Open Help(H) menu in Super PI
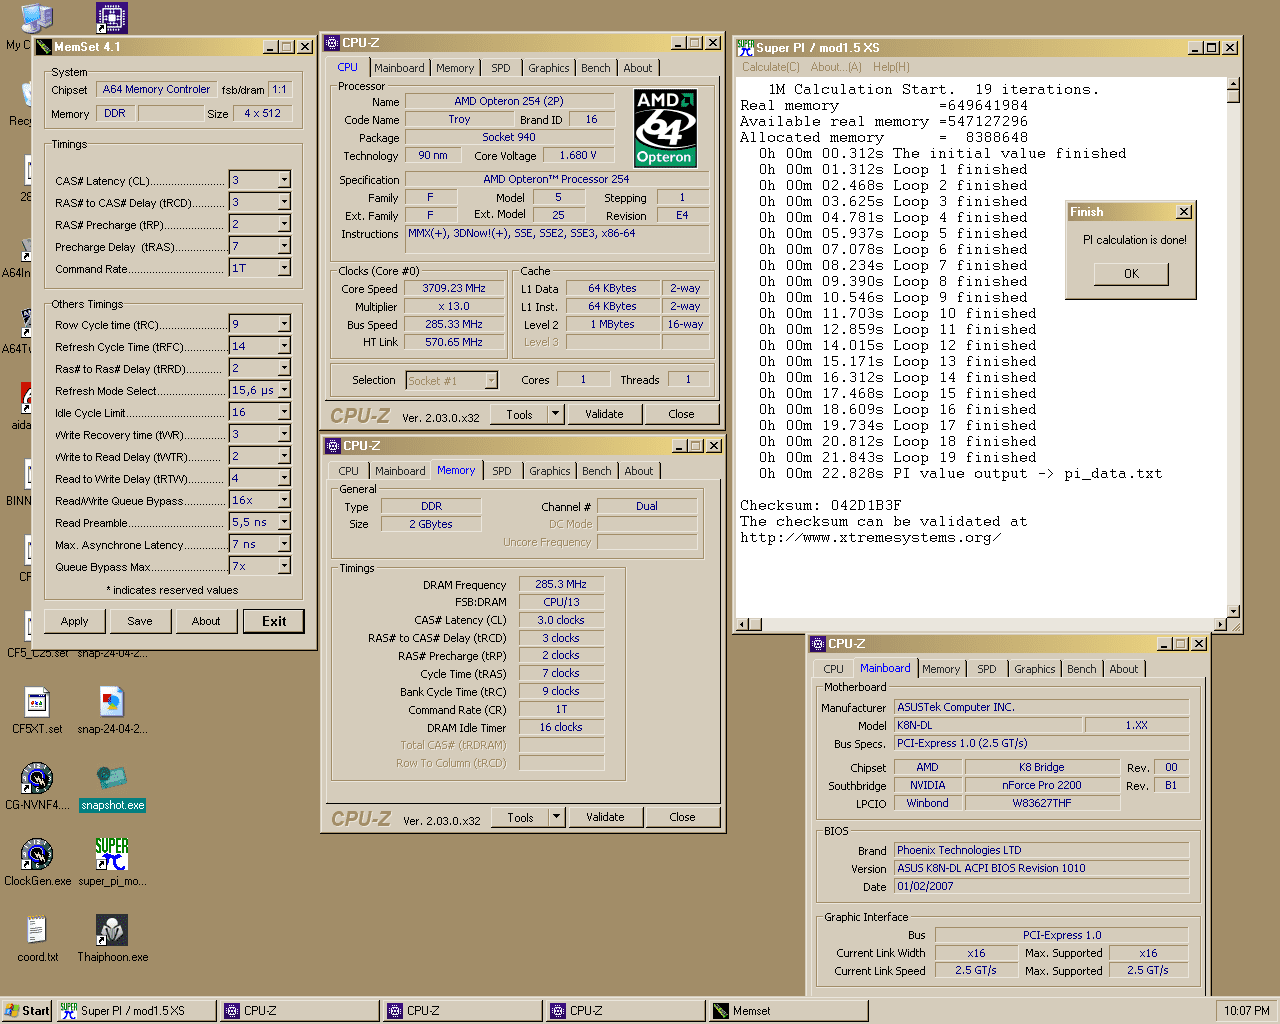 (891, 67)
